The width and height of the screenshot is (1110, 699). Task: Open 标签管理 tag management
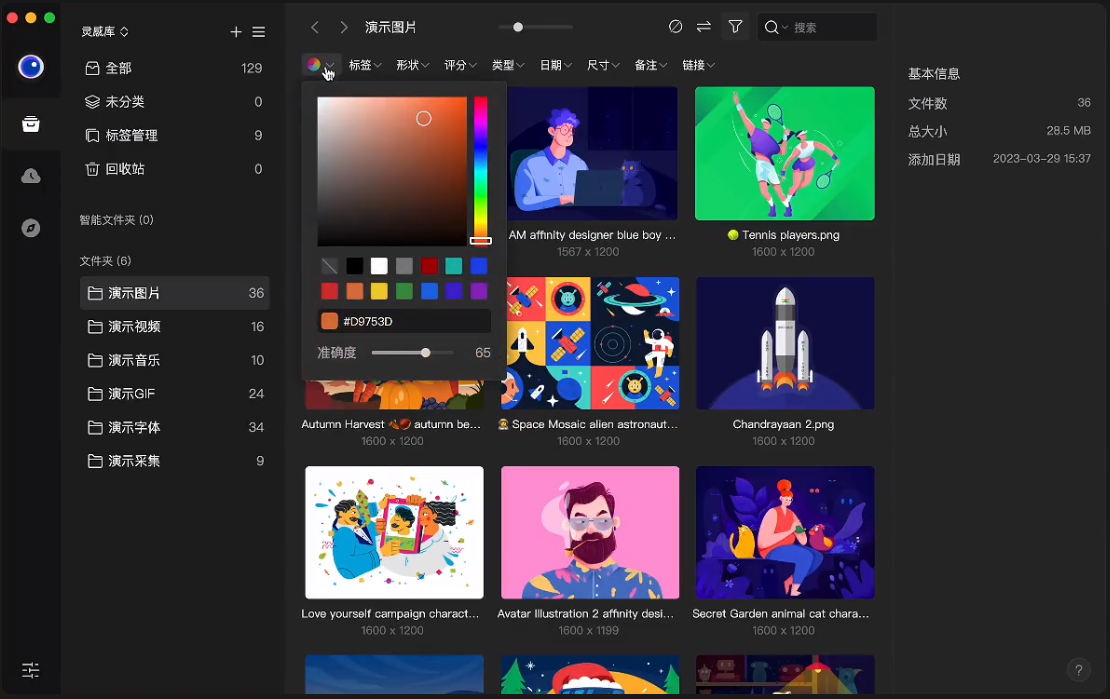[174, 135]
